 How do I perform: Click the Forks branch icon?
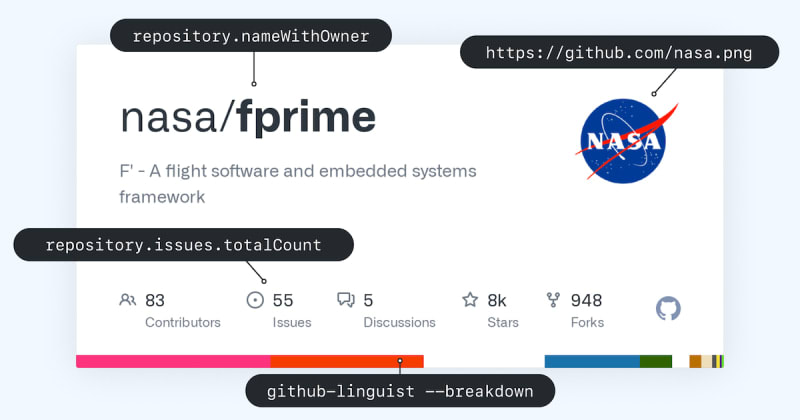(553, 300)
